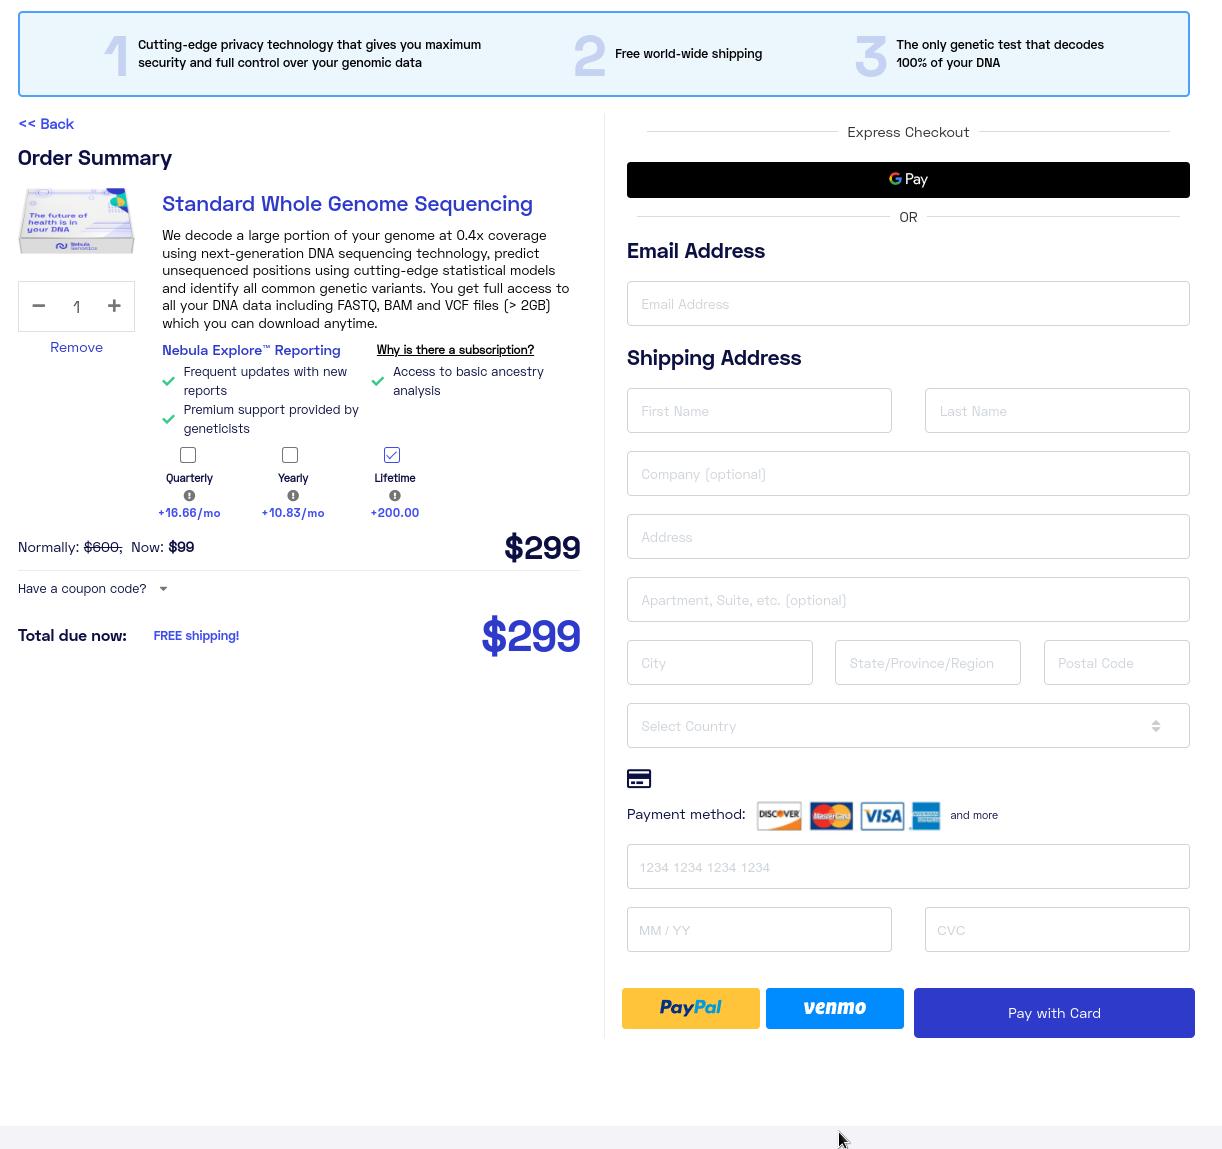Image resolution: width=1222 pixels, height=1149 pixels.
Task: Click the 'FREE shipping!' text
Action: 196,636
